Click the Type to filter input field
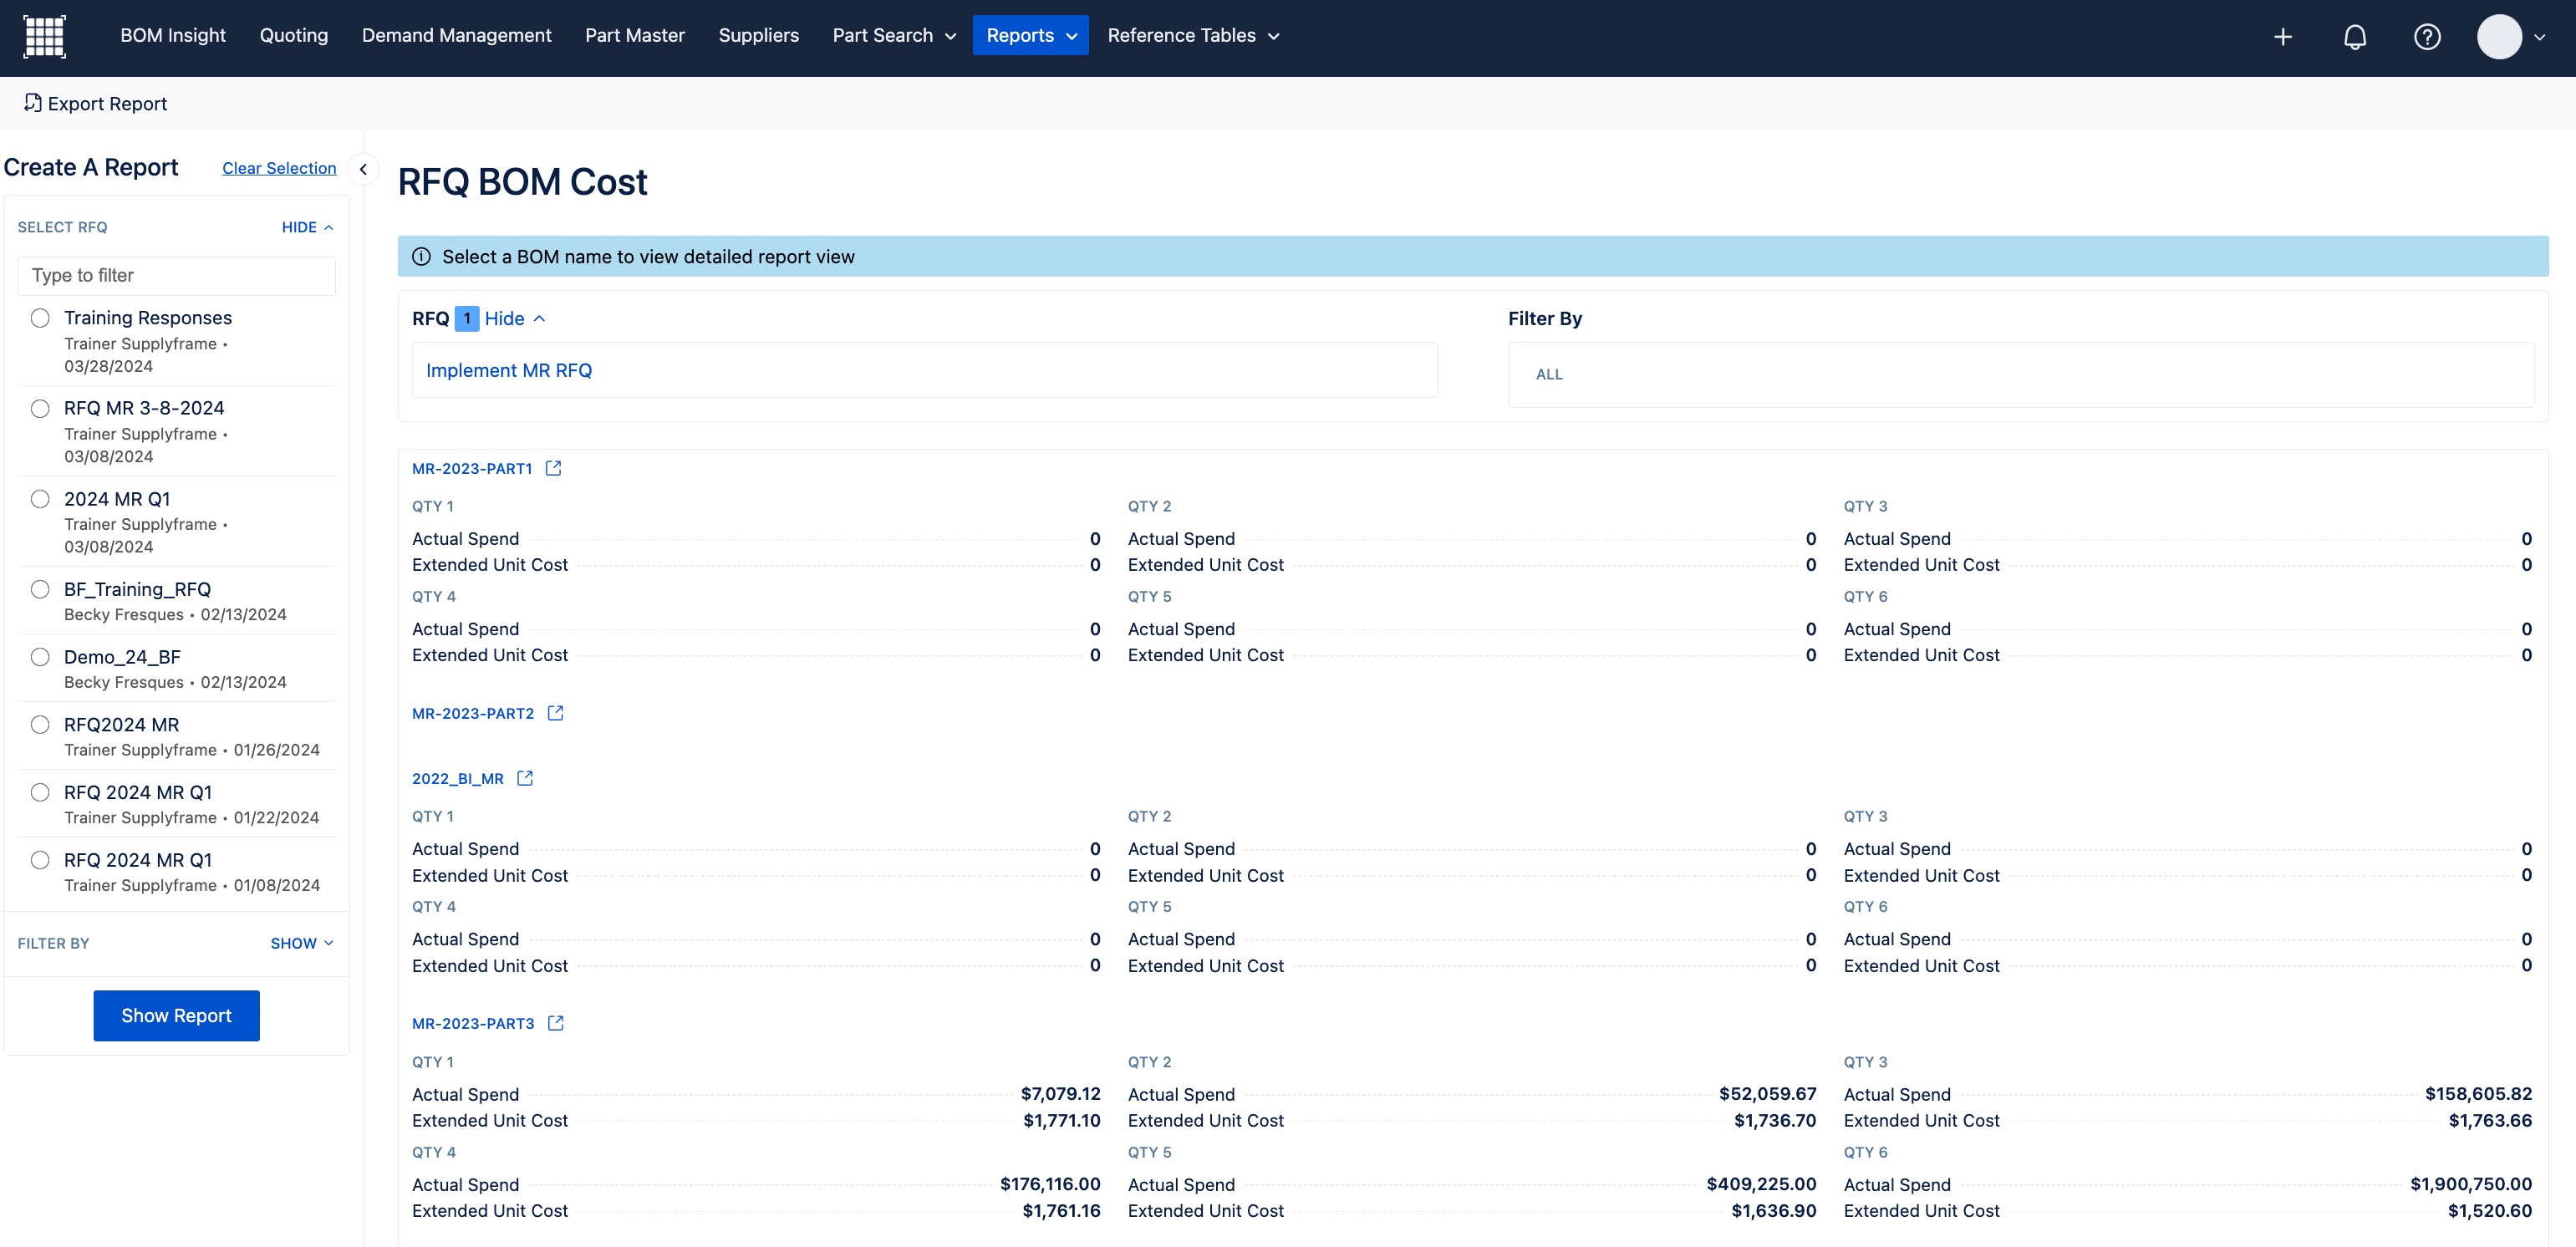This screenshot has height=1247, width=2576. 177,276
